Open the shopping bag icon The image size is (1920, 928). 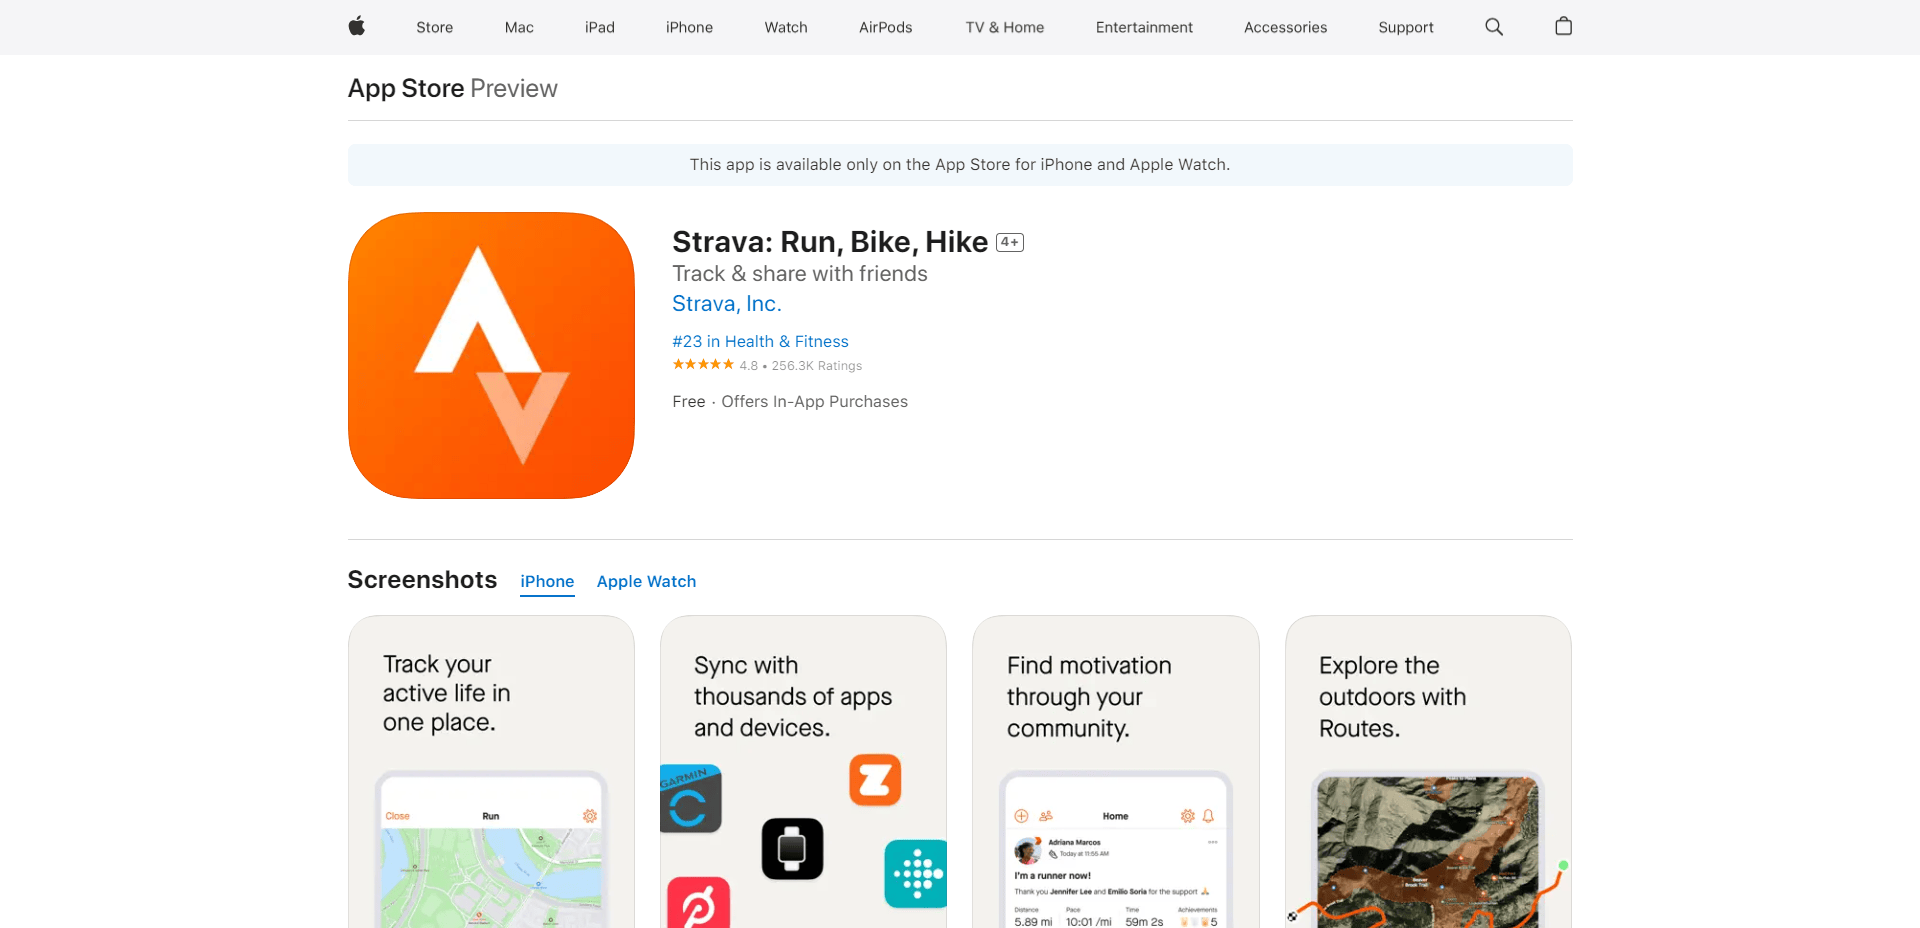click(x=1564, y=27)
